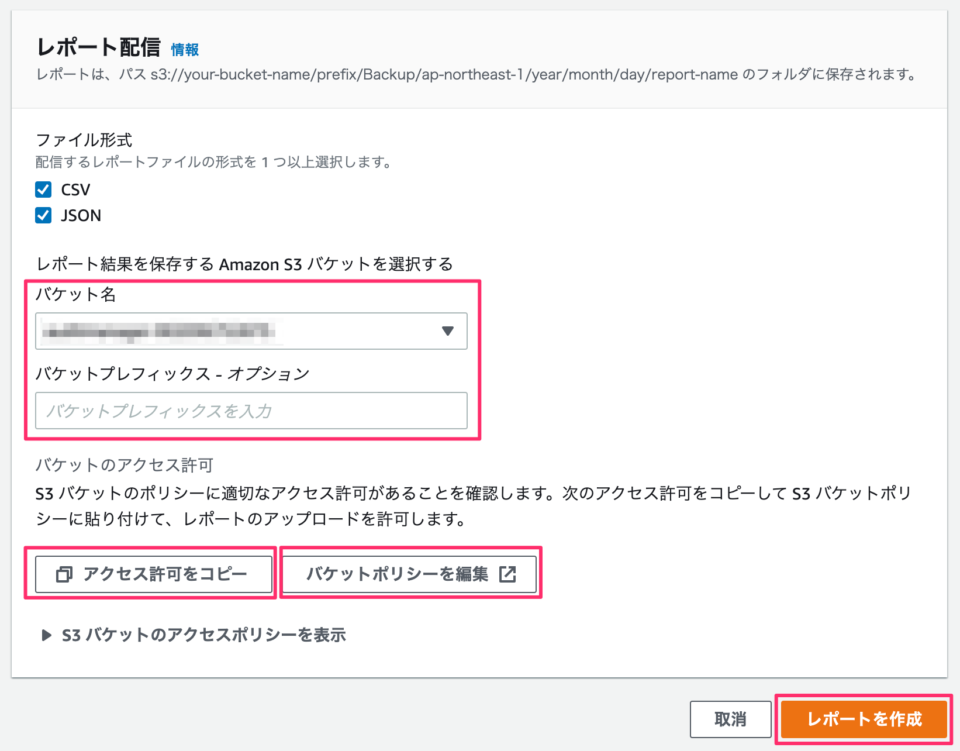Image resolution: width=960 pixels, height=751 pixels.
Task: Click the triangle icon beside S3 バケットのアクセスポリシーを表示
Action: [46, 635]
